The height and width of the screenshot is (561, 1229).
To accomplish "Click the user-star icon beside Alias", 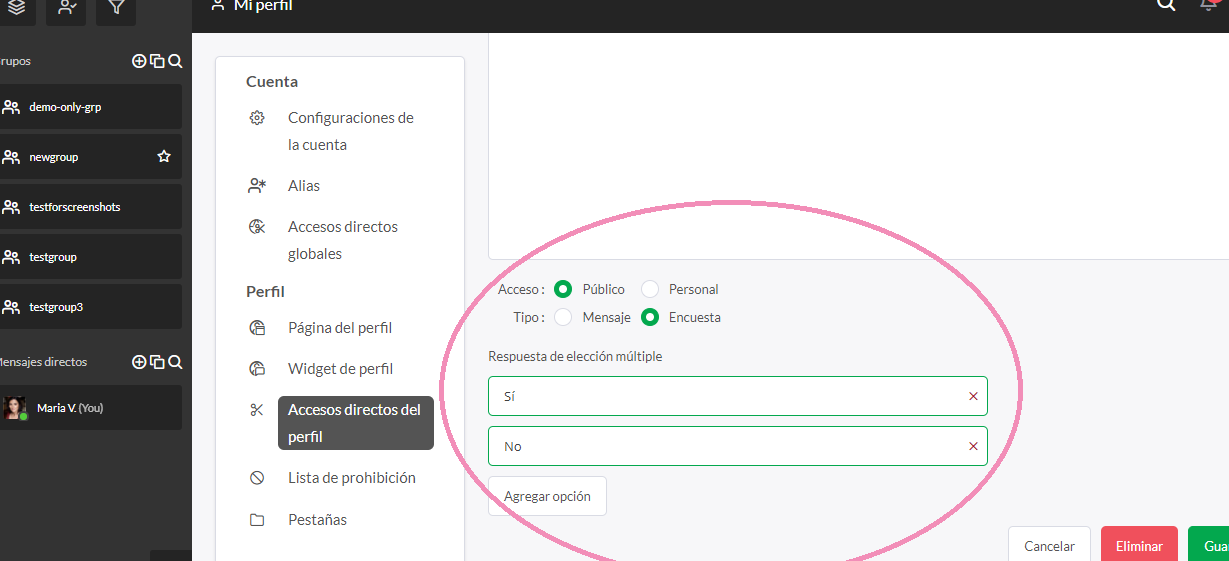I will point(257,186).
